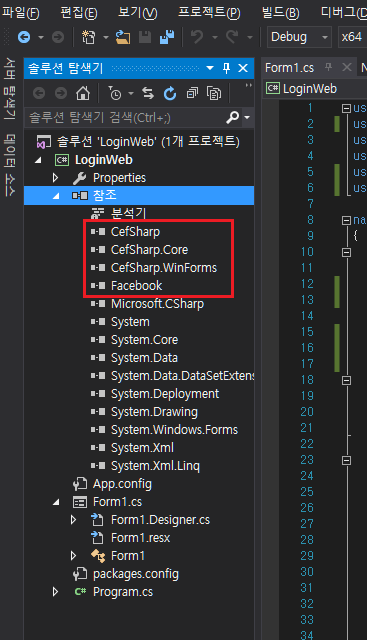The width and height of the screenshot is (367, 640).
Task: Click the save all toolbar icon
Action: point(167,38)
